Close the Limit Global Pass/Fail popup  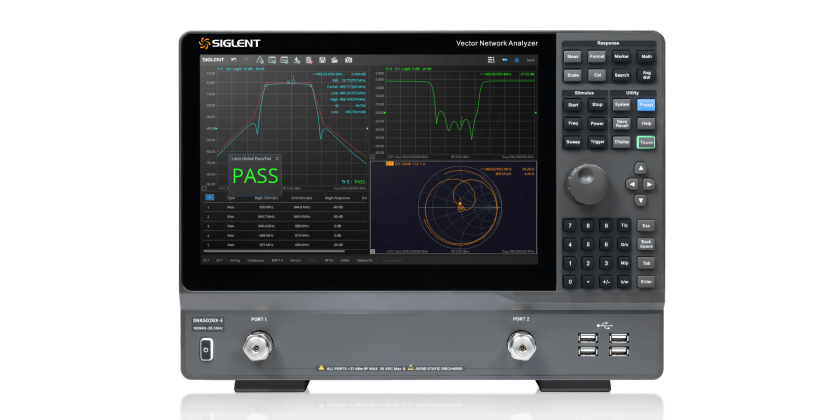[278, 158]
